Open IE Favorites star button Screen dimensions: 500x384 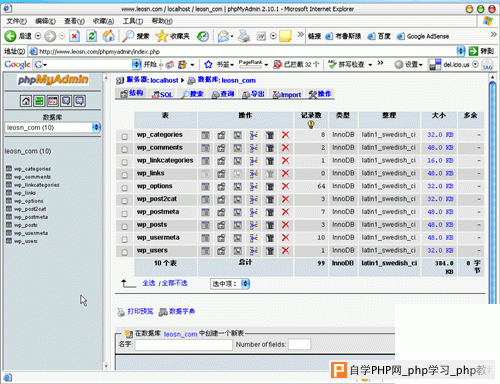[172, 36]
